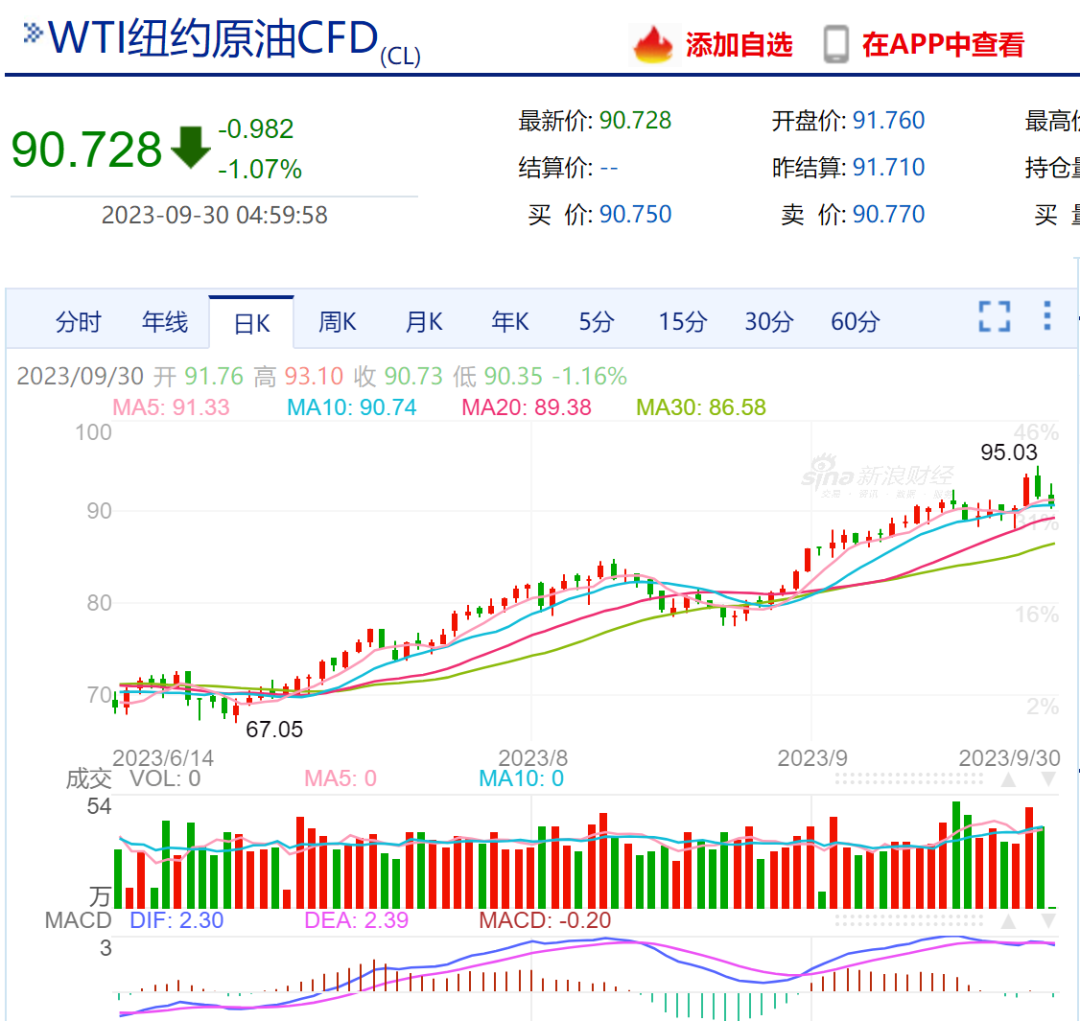Click the fullscreen expand chart icon
This screenshot has width=1080, height=1021.
(995, 316)
